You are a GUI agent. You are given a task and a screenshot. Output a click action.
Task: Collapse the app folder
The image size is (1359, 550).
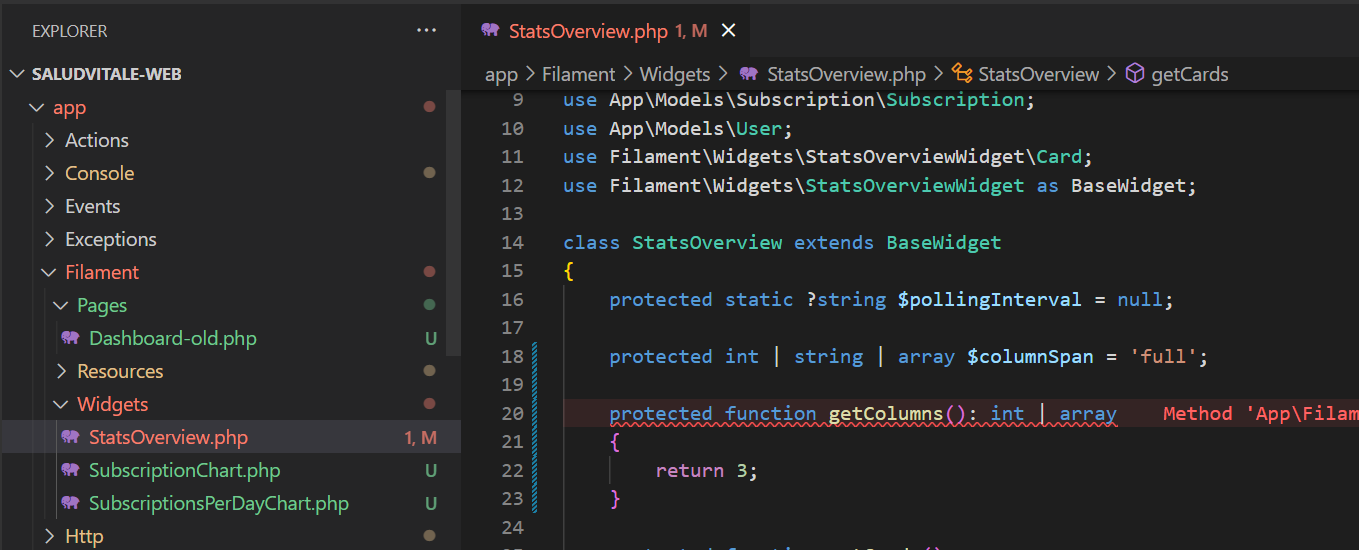coord(37,108)
